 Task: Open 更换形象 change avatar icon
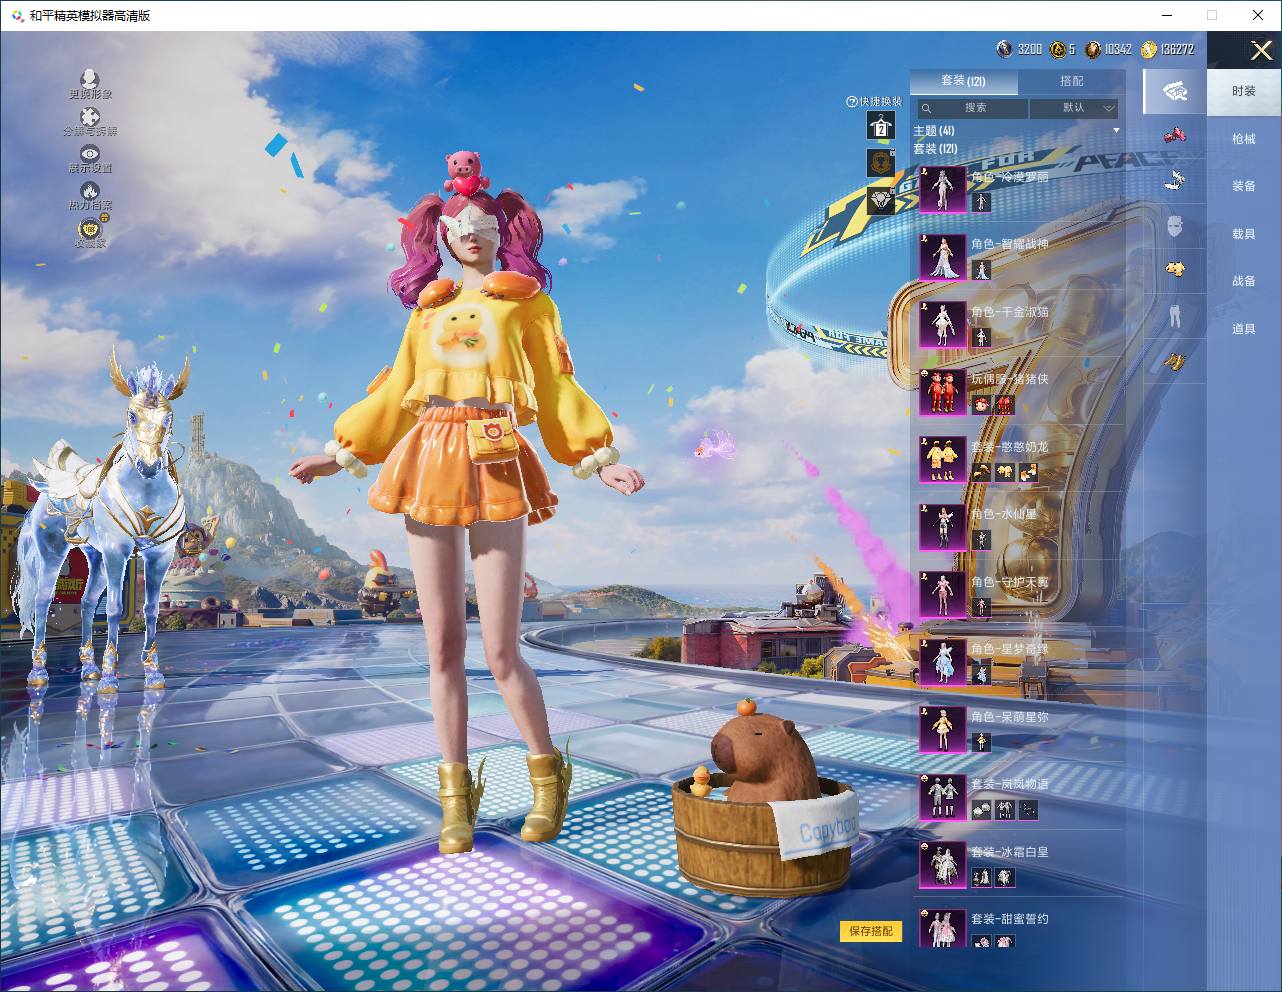coord(90,80)
